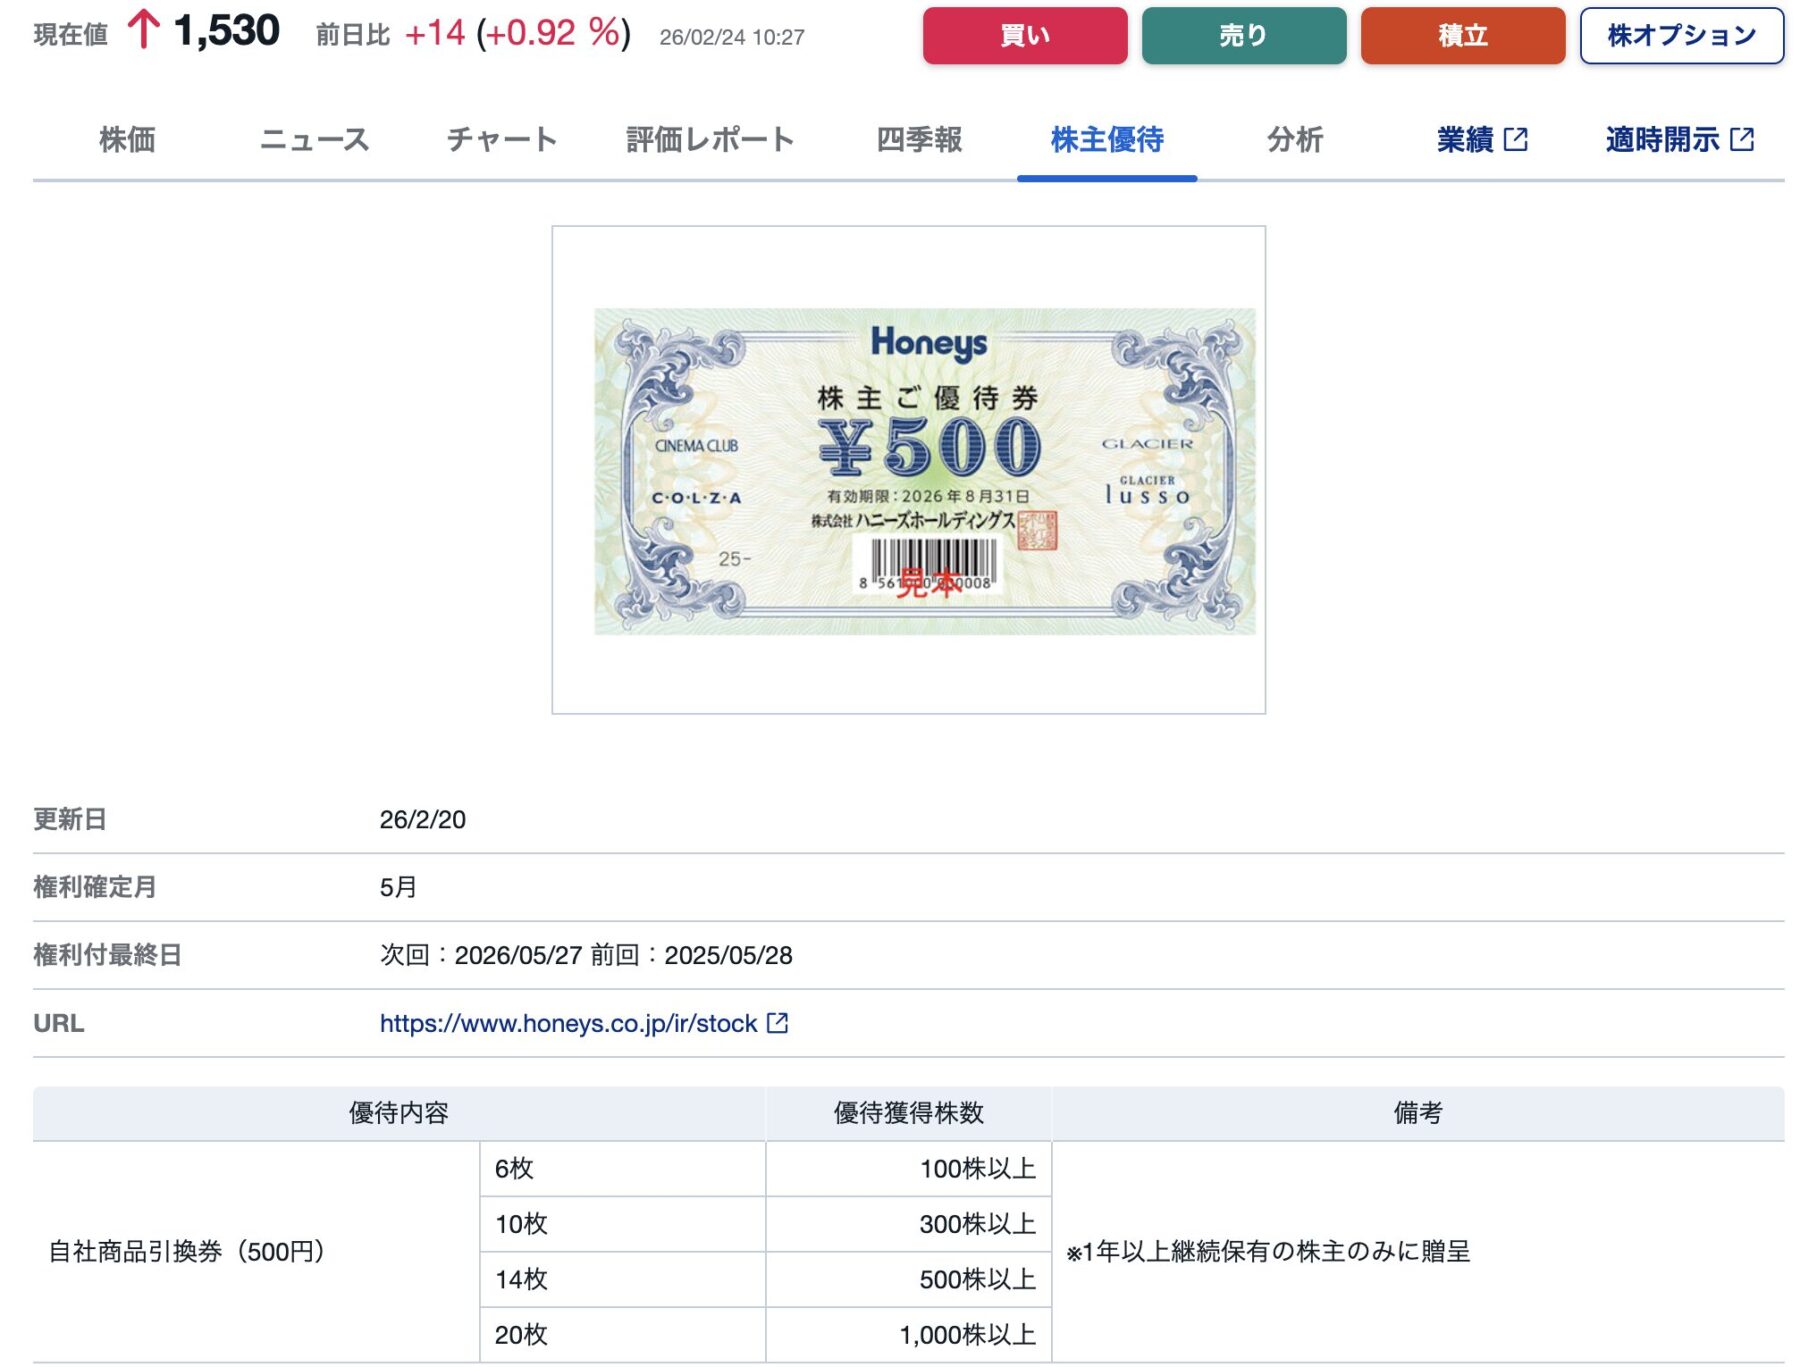Click the external-link icon after the URL

[777, 1023]
